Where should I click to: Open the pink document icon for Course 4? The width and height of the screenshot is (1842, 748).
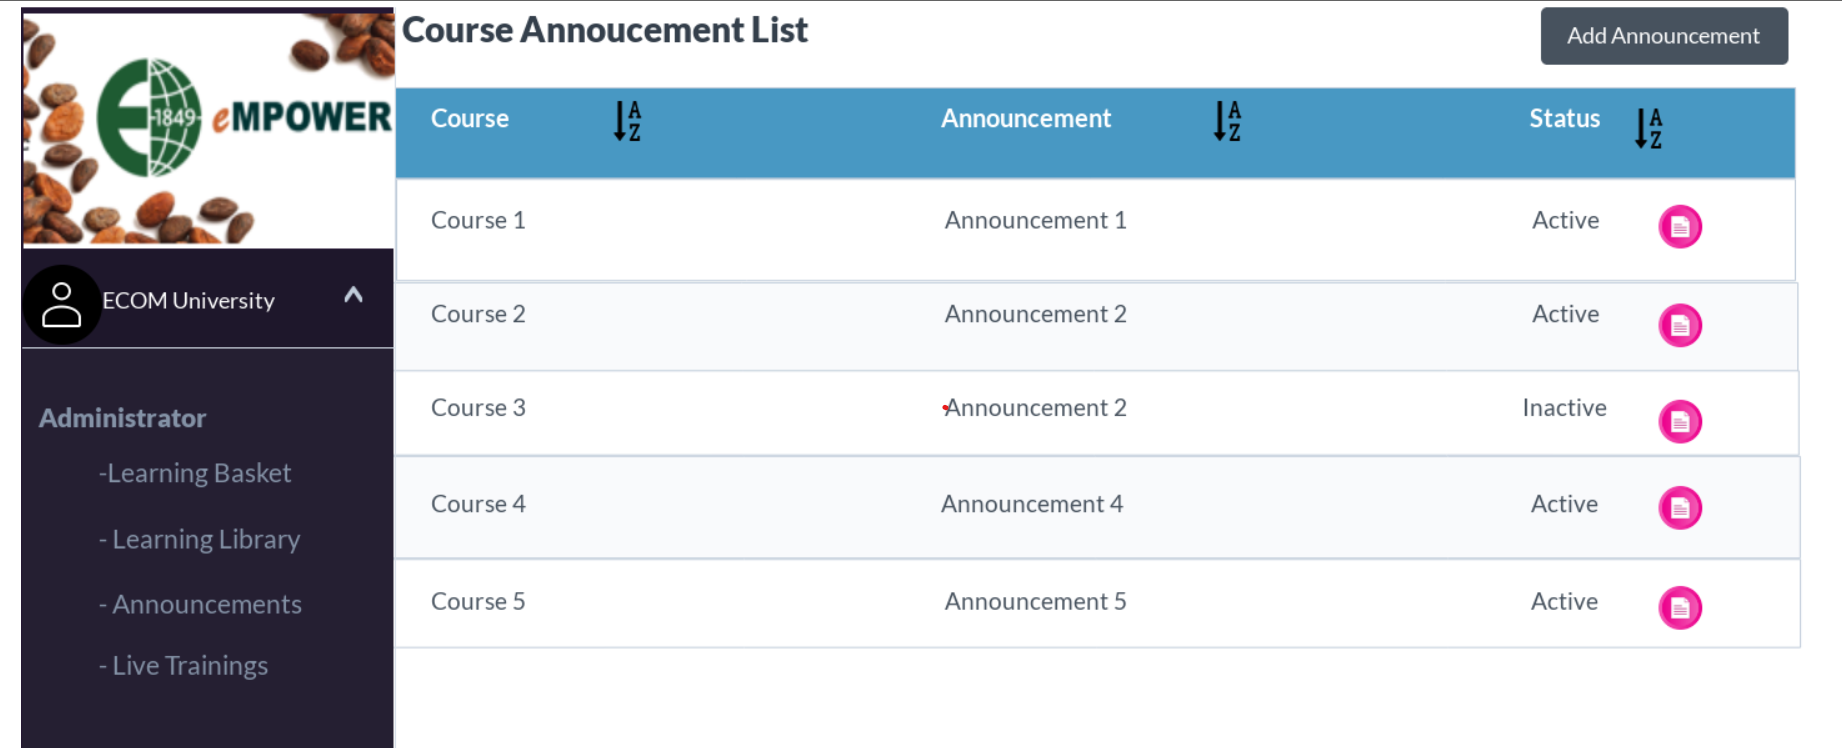(x=1680, y=508)
